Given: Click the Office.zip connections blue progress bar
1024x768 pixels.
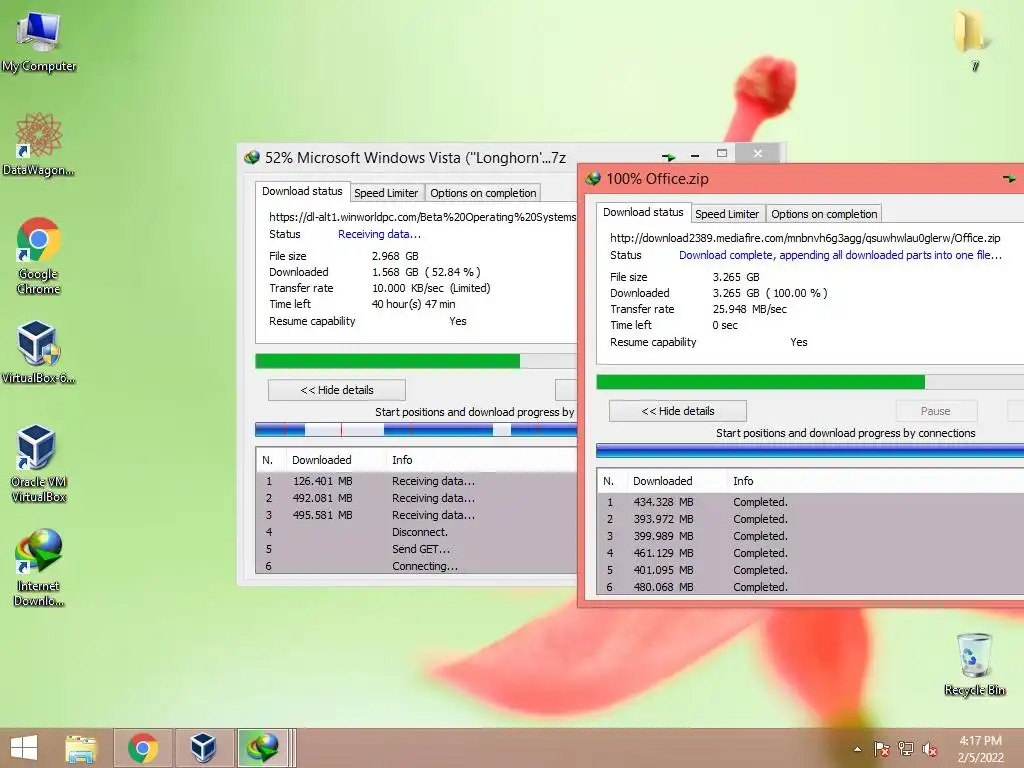Looking at the screenshot, I should click(x=810, y=451).
